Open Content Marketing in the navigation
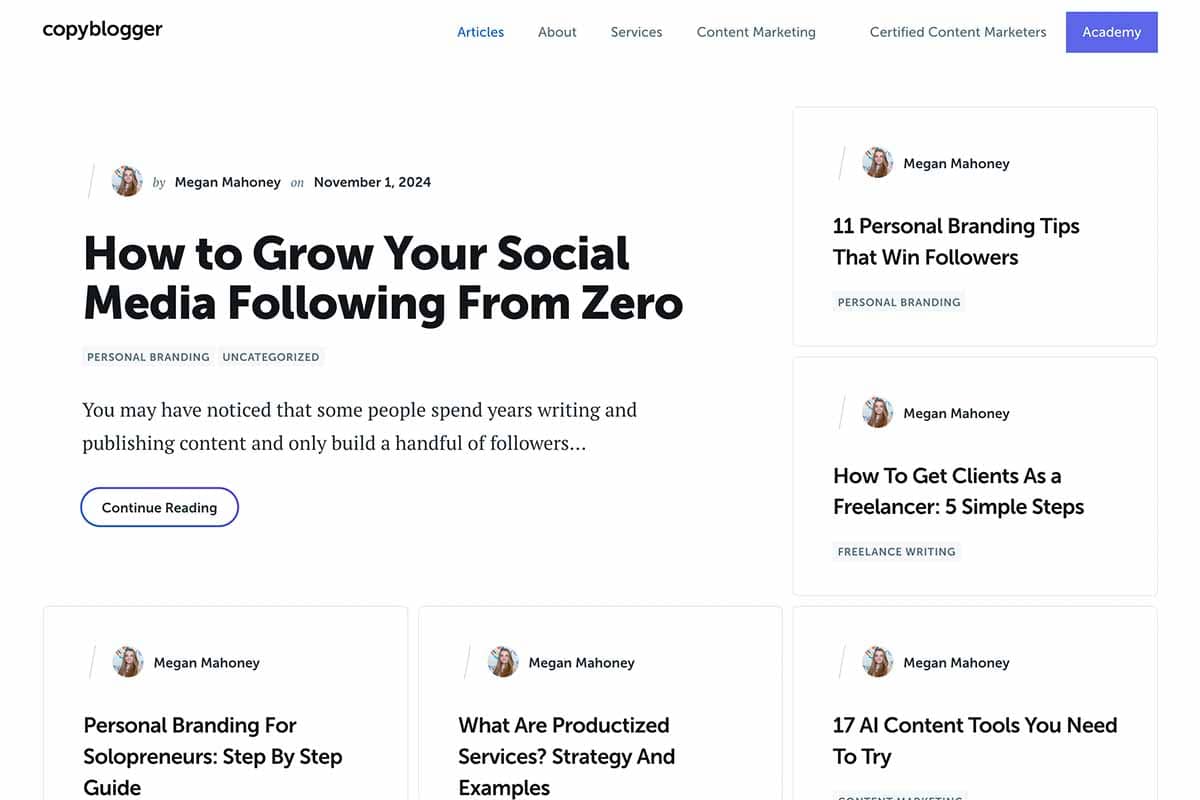Viewport: 1200px width, 800px height. coord(756,32)
